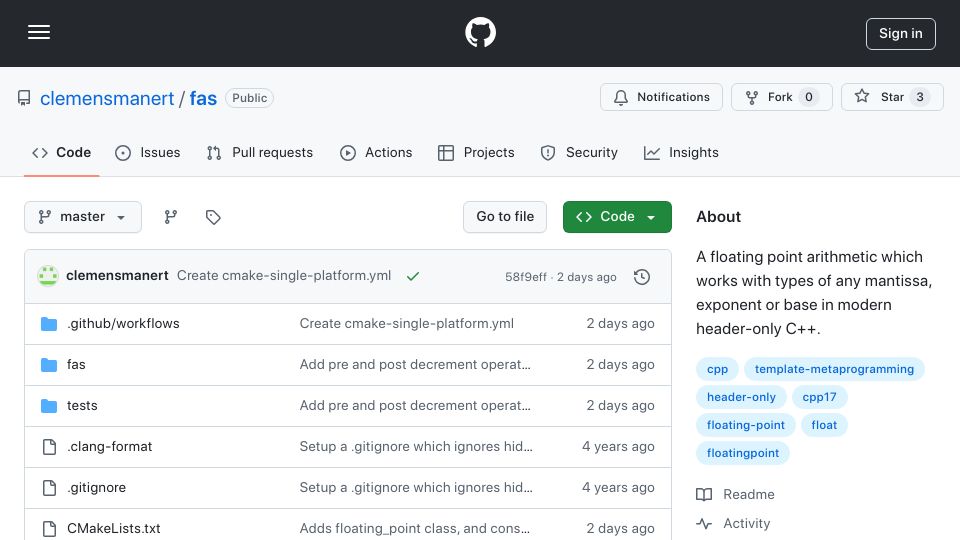
Task: Select the floatingpoint topic tag
Action: point(743,454)
